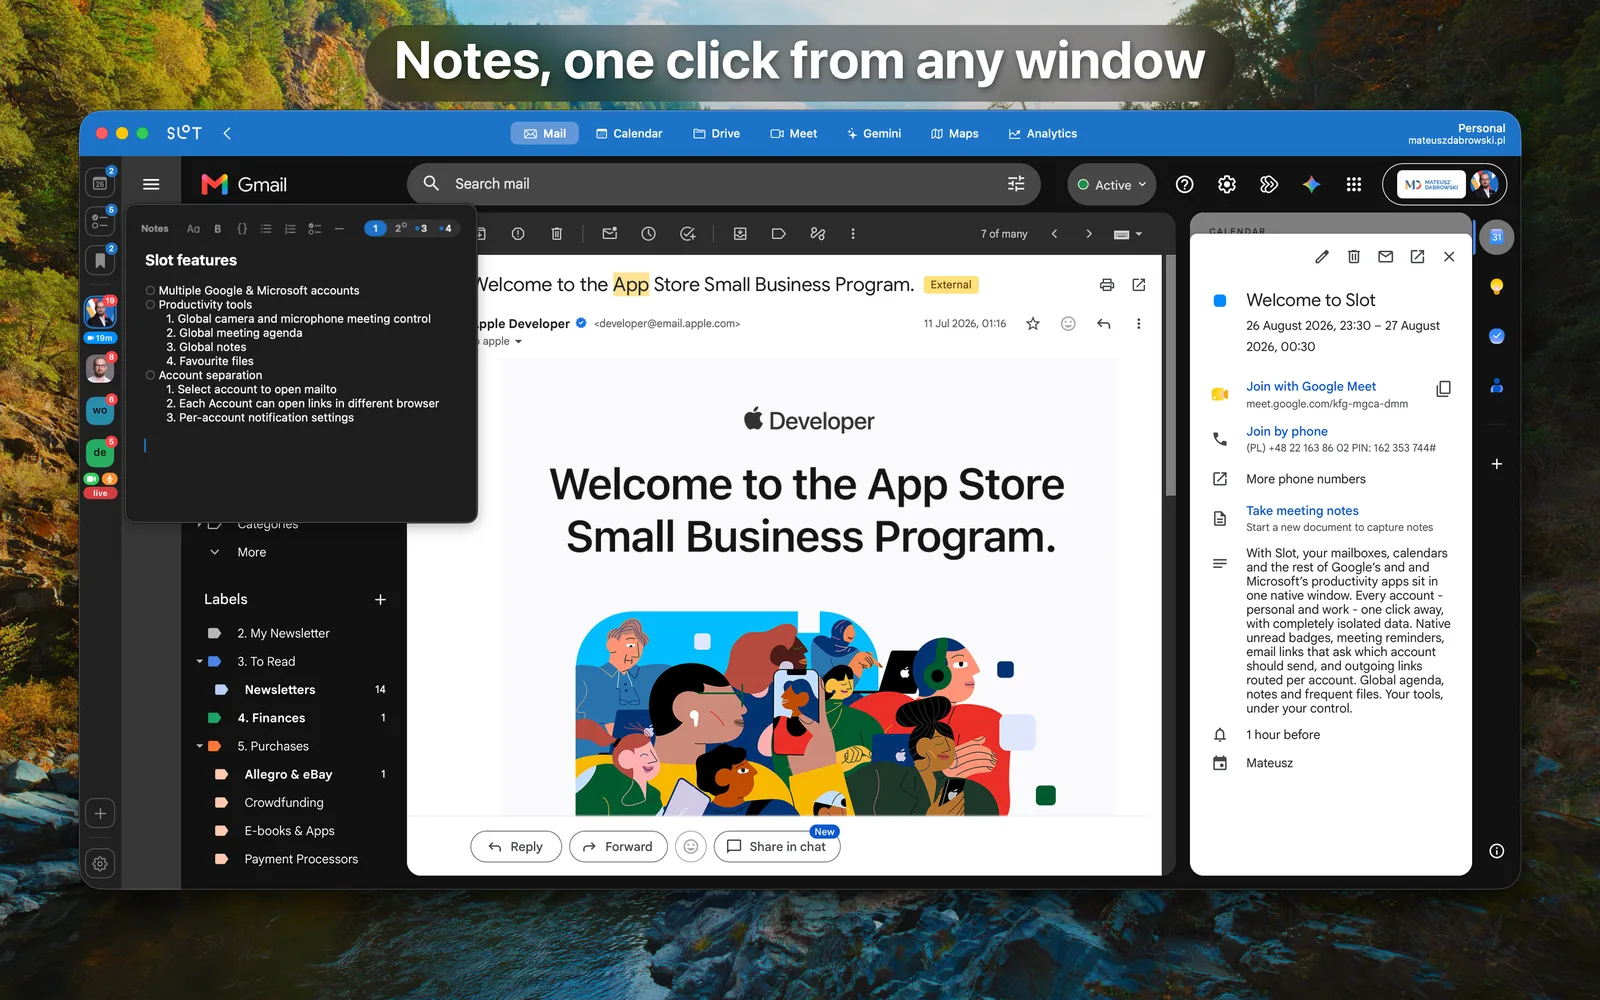Screen dimensions: 1600x1000
Task: Toggle numbered list in Notes toolbar
Action: (290, 229)
